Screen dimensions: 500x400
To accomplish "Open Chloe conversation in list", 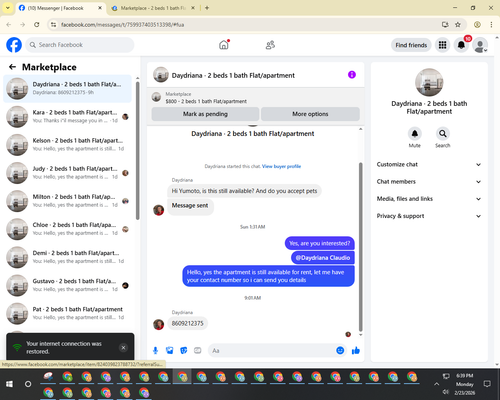I will [x=67, y=229].
